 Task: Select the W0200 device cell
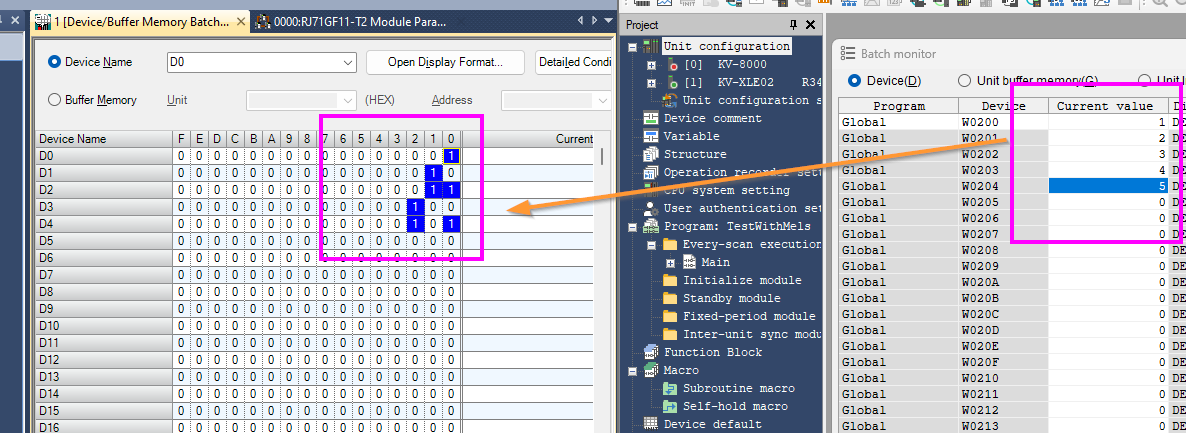(x=1003, y=121)
